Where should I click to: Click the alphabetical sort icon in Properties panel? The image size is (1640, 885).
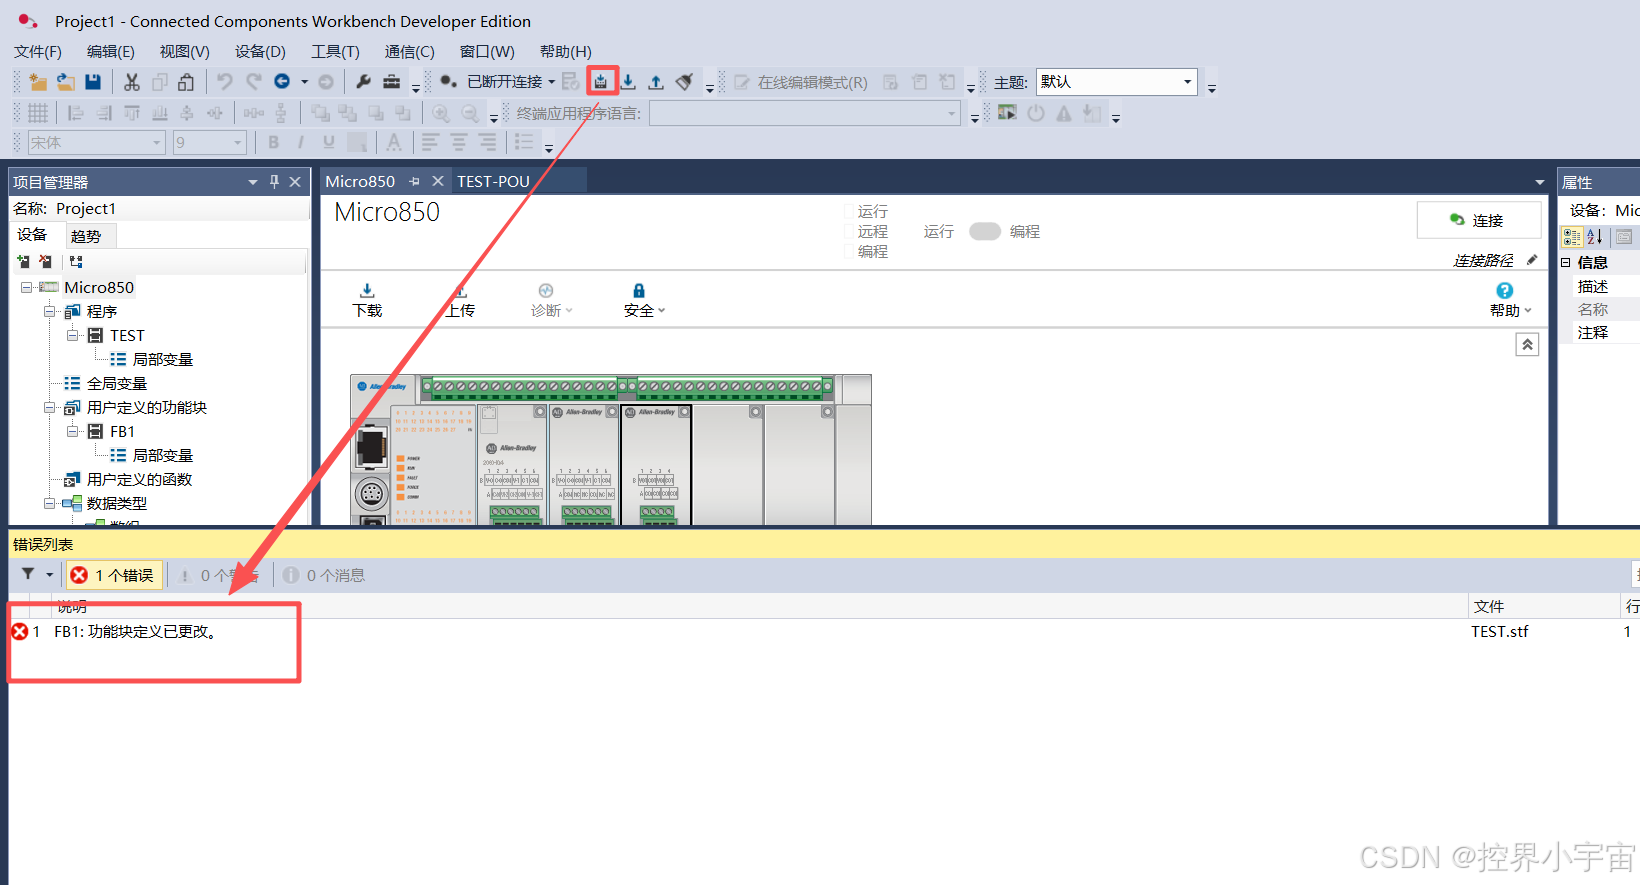tap(1595, 237)
